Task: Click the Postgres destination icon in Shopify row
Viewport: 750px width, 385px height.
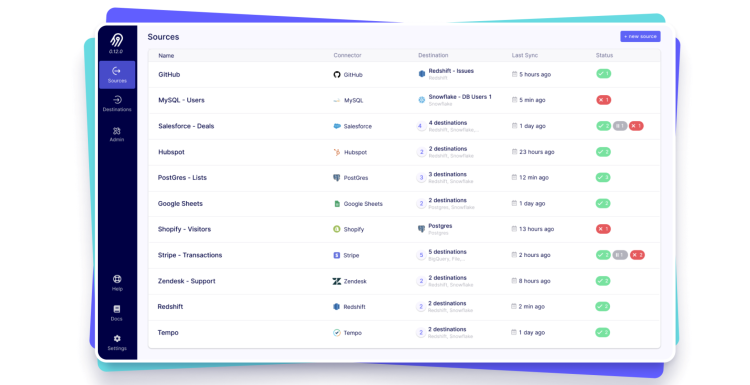Action: 421,229
